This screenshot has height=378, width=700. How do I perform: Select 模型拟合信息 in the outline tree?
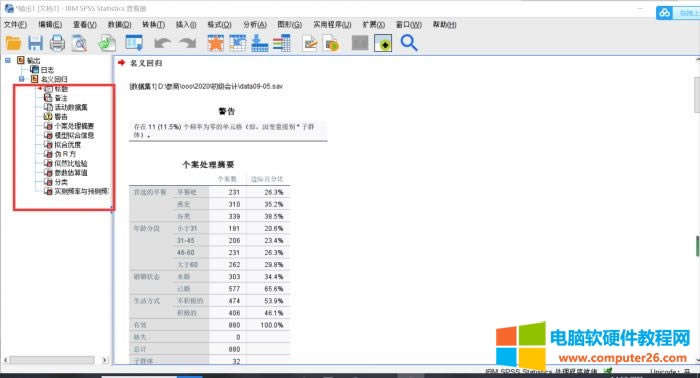tap(74, 135)
